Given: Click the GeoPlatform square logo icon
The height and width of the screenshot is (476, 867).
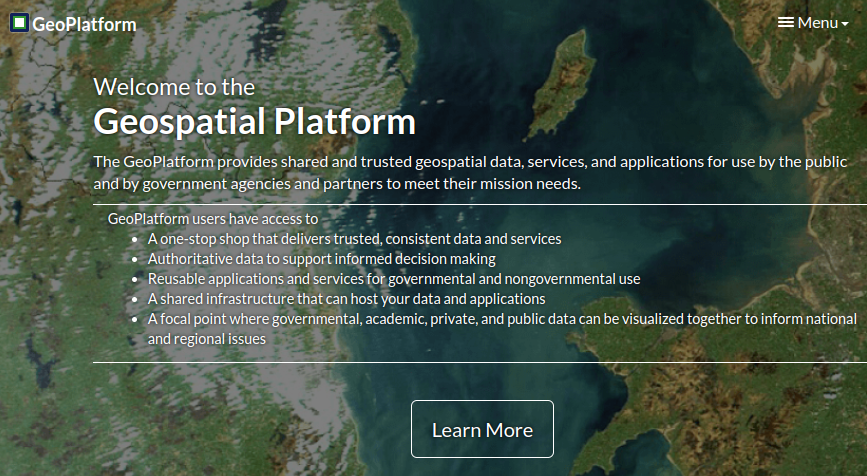Looking at the screenshot, I should click(x=19, y=23).
